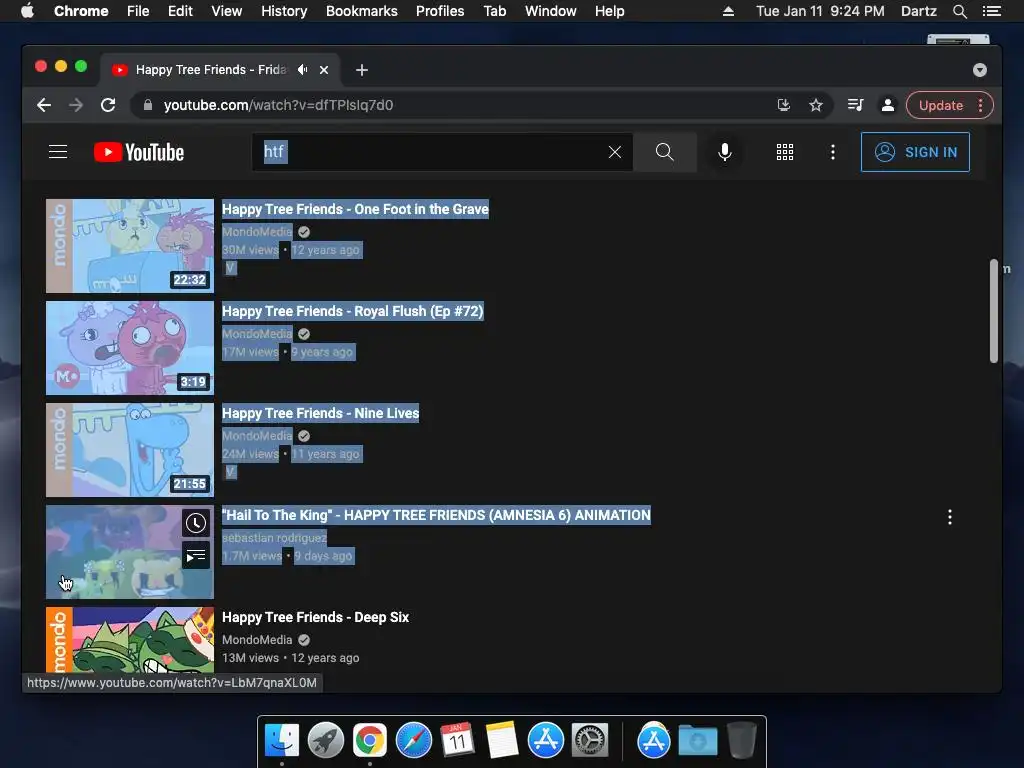The width and height of the screenshot is (1024, 768).
Task: Open Calendar from the Dock
Action: coord(457,741)
